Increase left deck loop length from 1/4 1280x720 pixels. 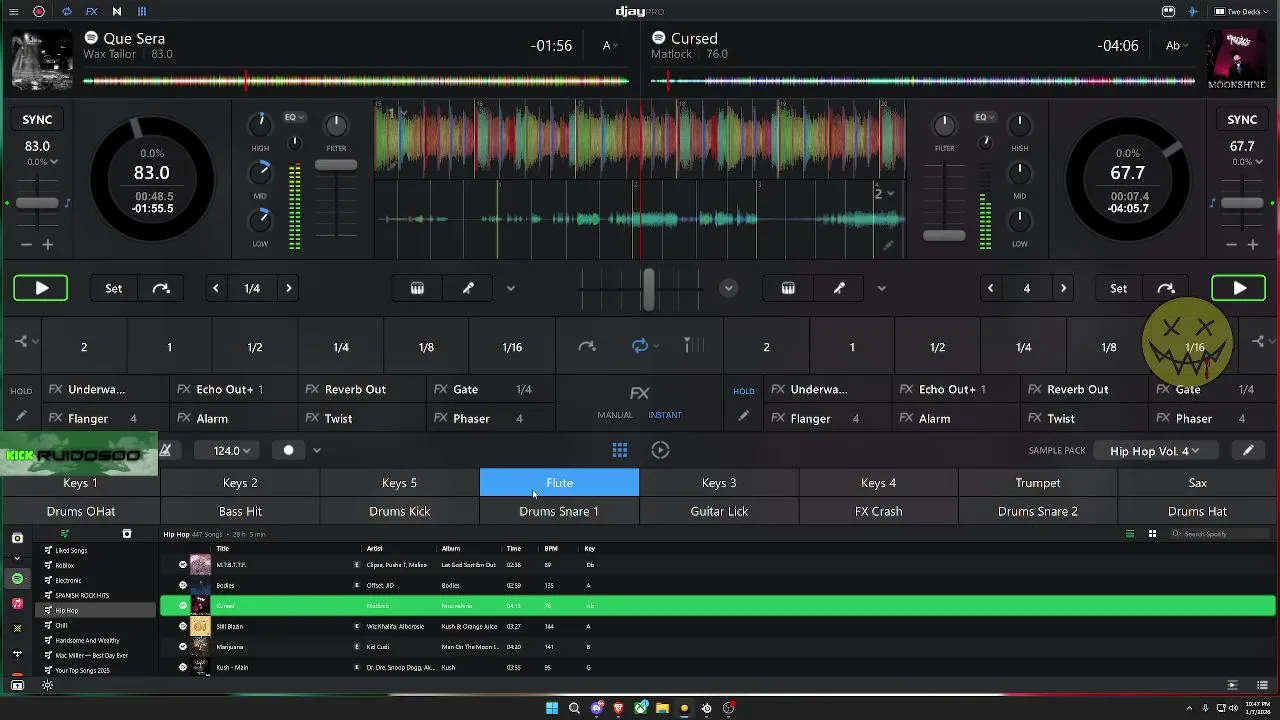click(289, 288)
